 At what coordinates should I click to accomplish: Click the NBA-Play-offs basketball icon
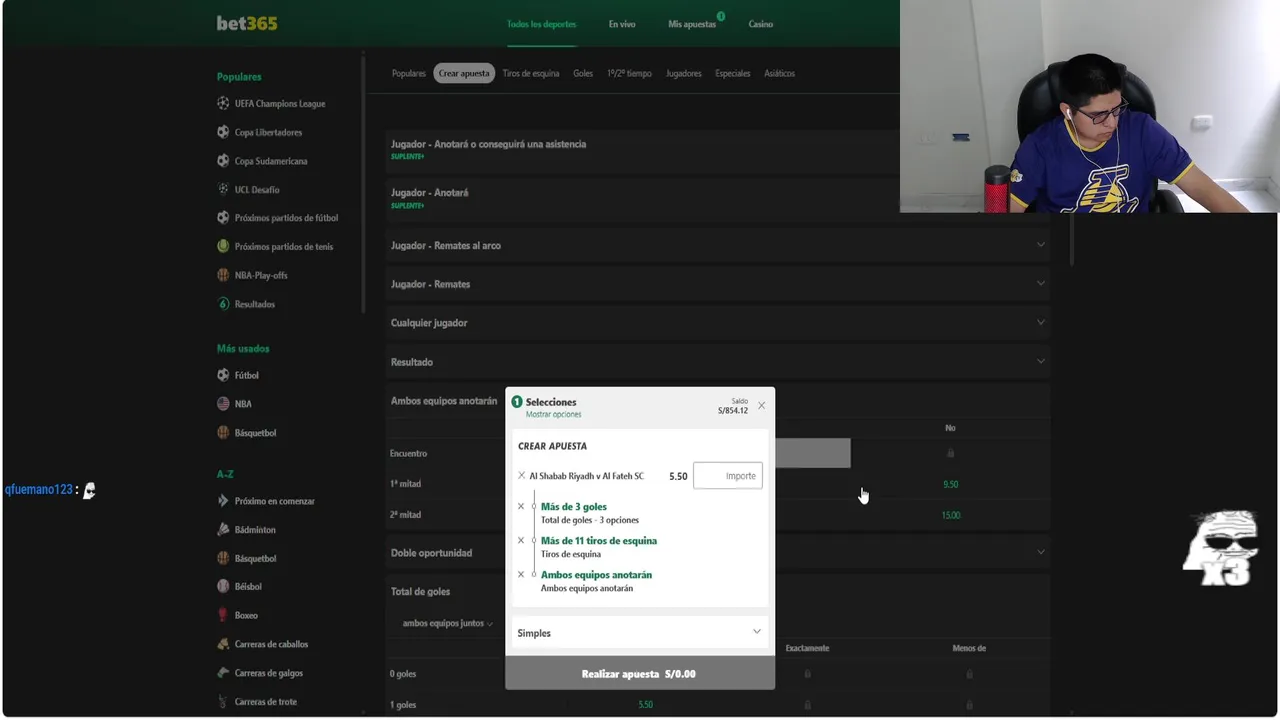click(x=223, y=275)
